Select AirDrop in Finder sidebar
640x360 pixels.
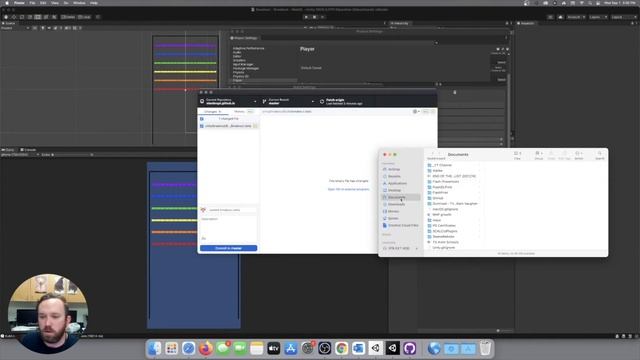pyautogui.click(x=394, y=169)
